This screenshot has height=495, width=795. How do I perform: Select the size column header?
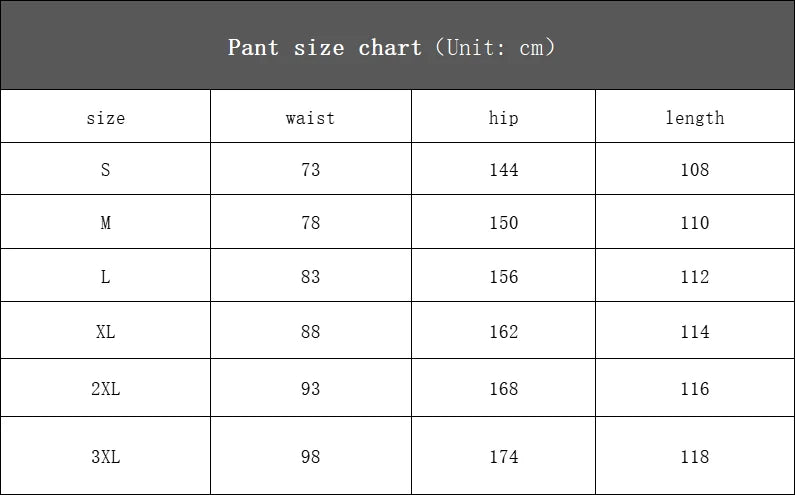pos(106,118)
